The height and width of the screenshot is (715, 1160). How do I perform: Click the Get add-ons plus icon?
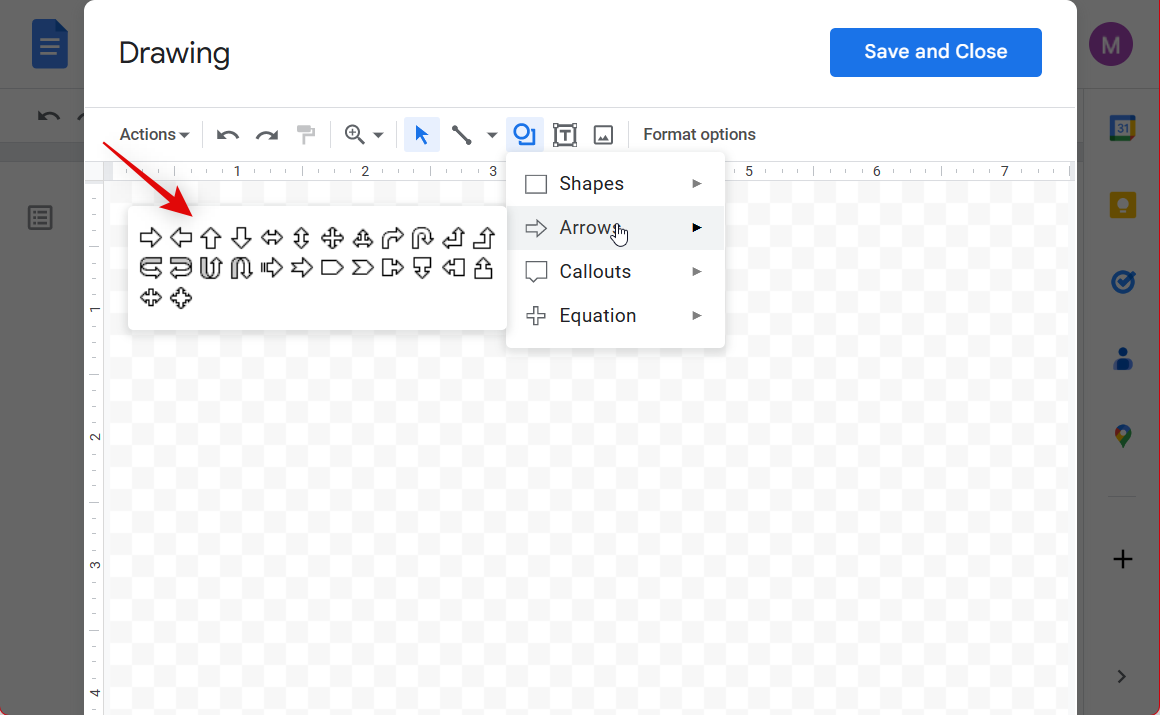pos(1122,559)
